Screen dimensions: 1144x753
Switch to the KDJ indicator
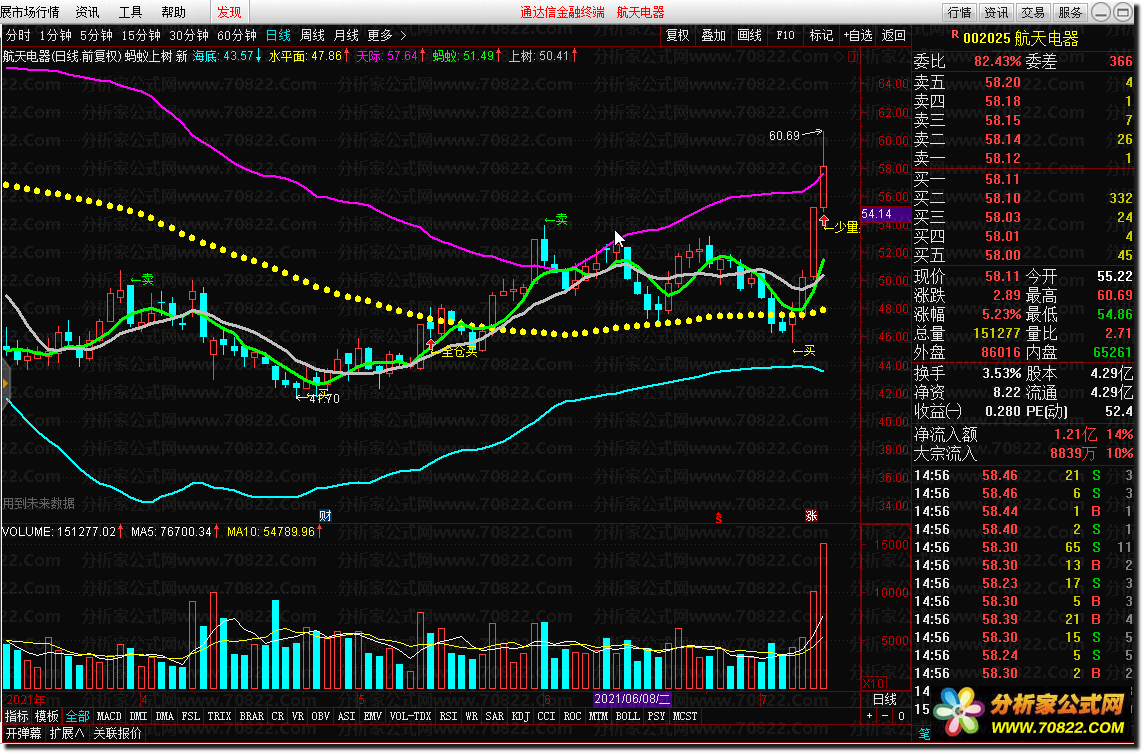click(520, 717)
